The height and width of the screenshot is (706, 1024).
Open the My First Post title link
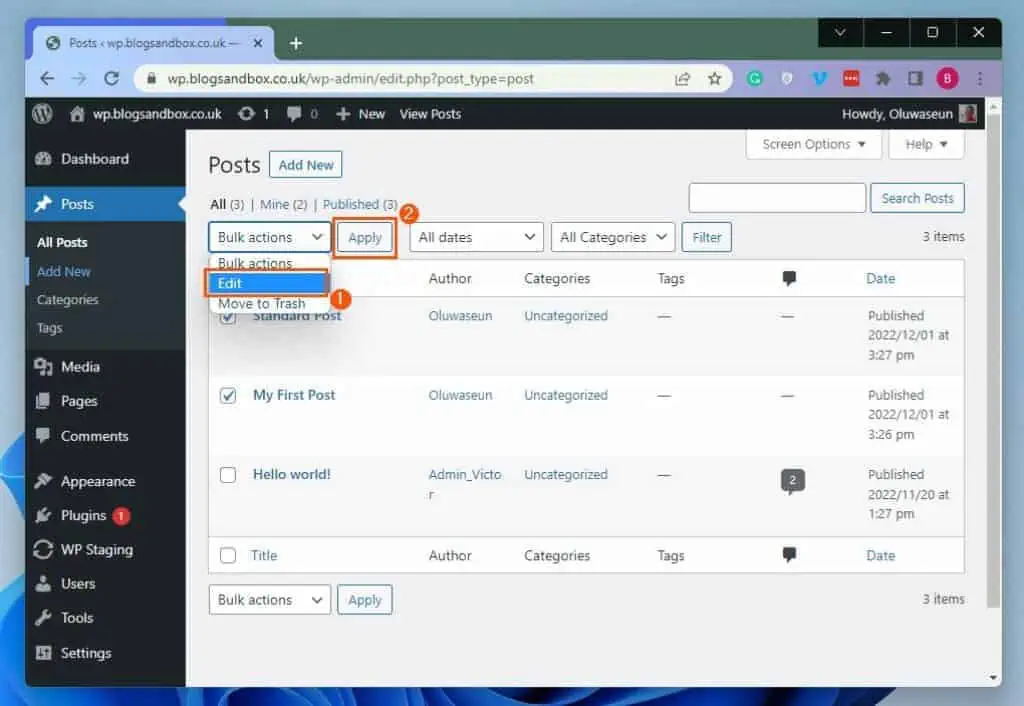tap(294, 395)
